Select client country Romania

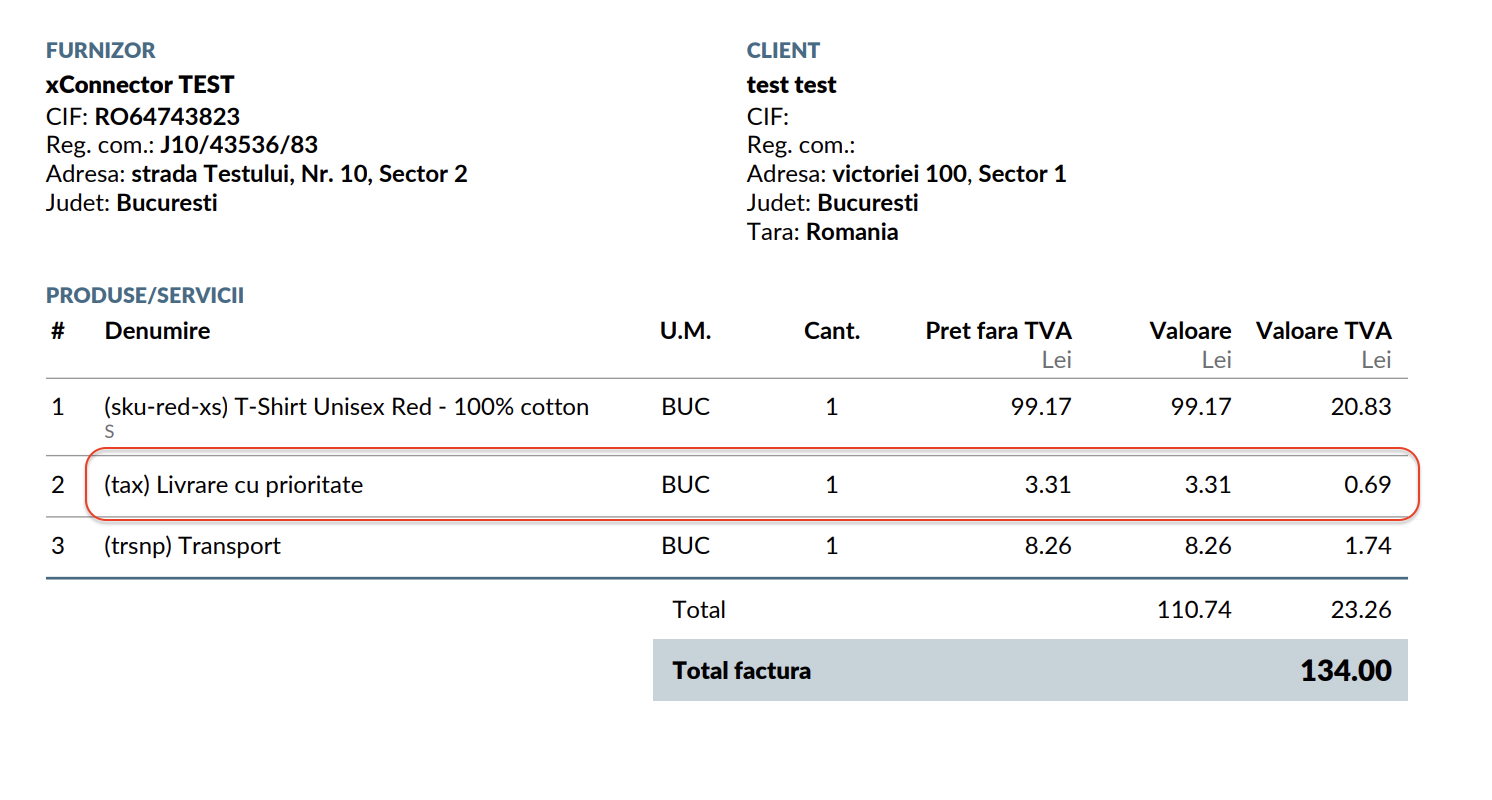point(852,232)
